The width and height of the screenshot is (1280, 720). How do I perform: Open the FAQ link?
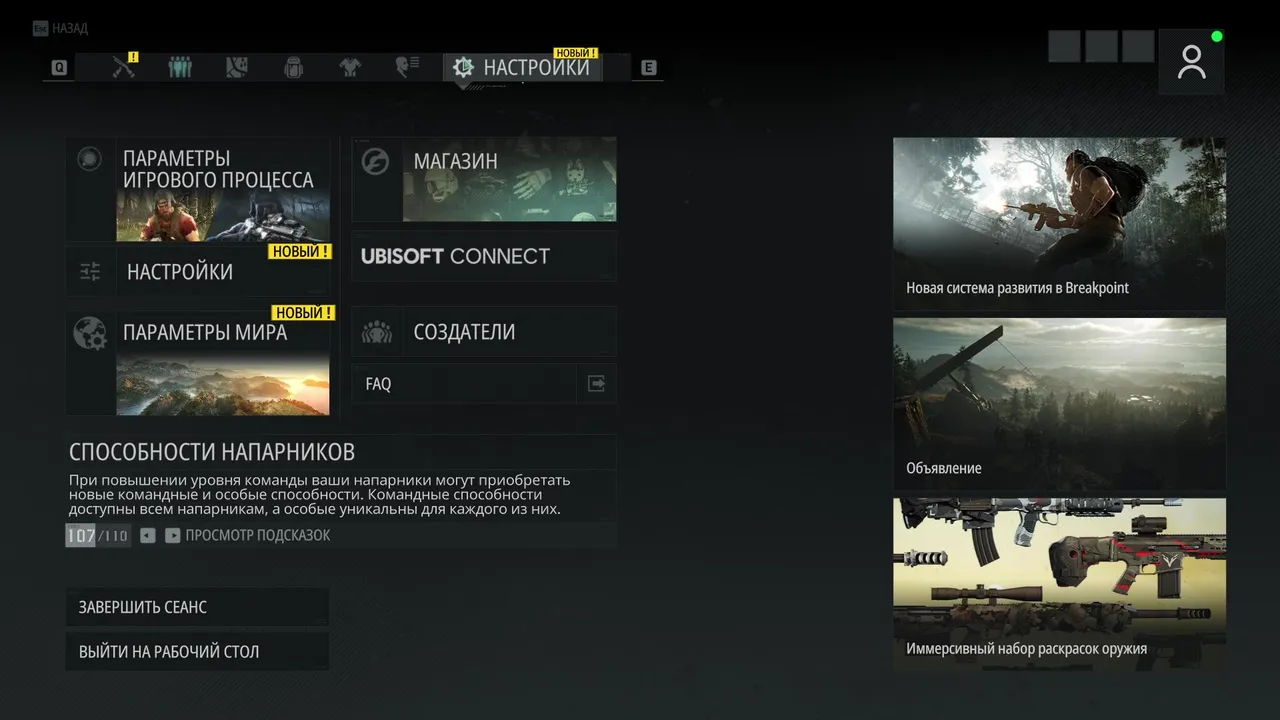point(484,383)
